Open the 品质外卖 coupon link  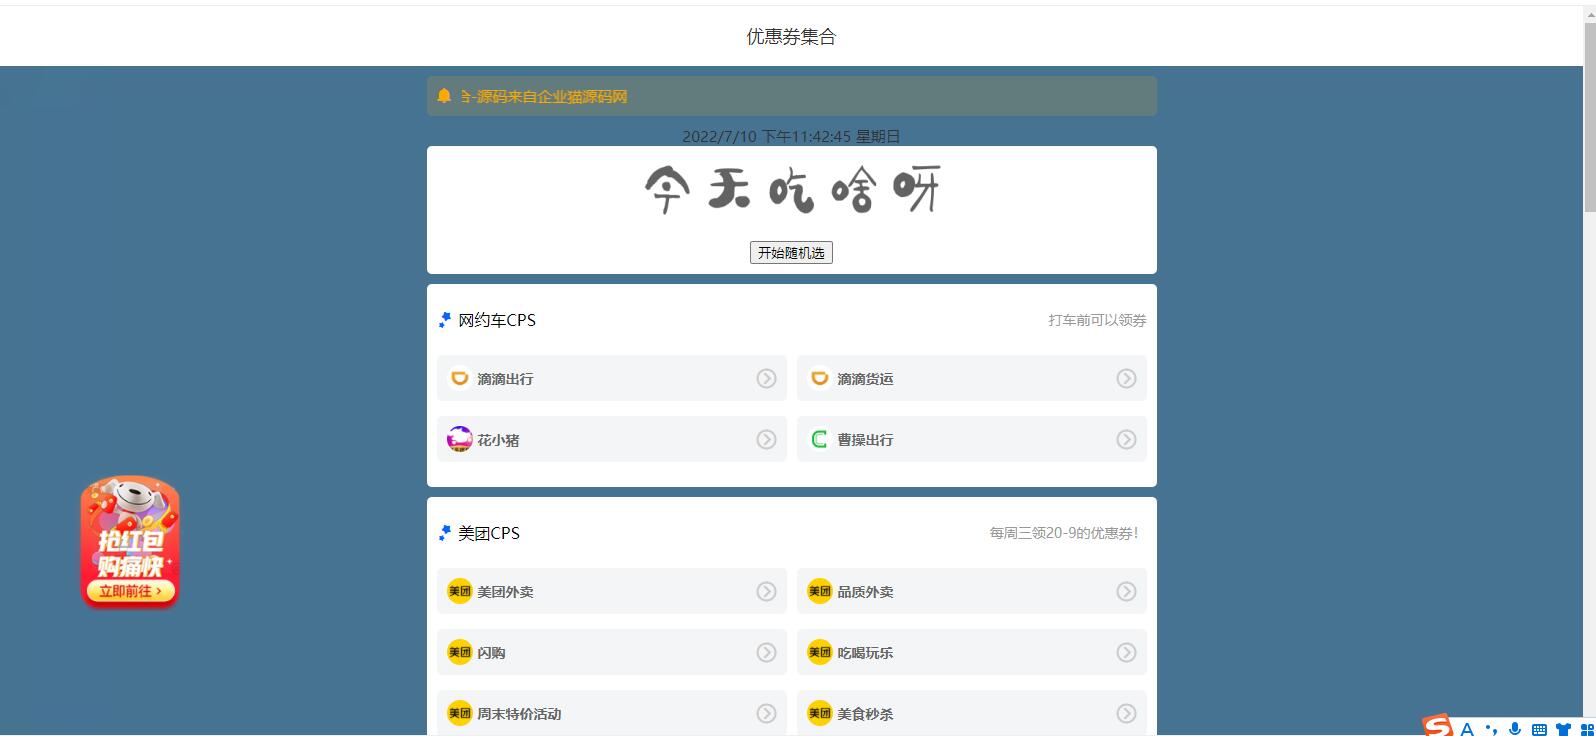click(x=972, y=591)
